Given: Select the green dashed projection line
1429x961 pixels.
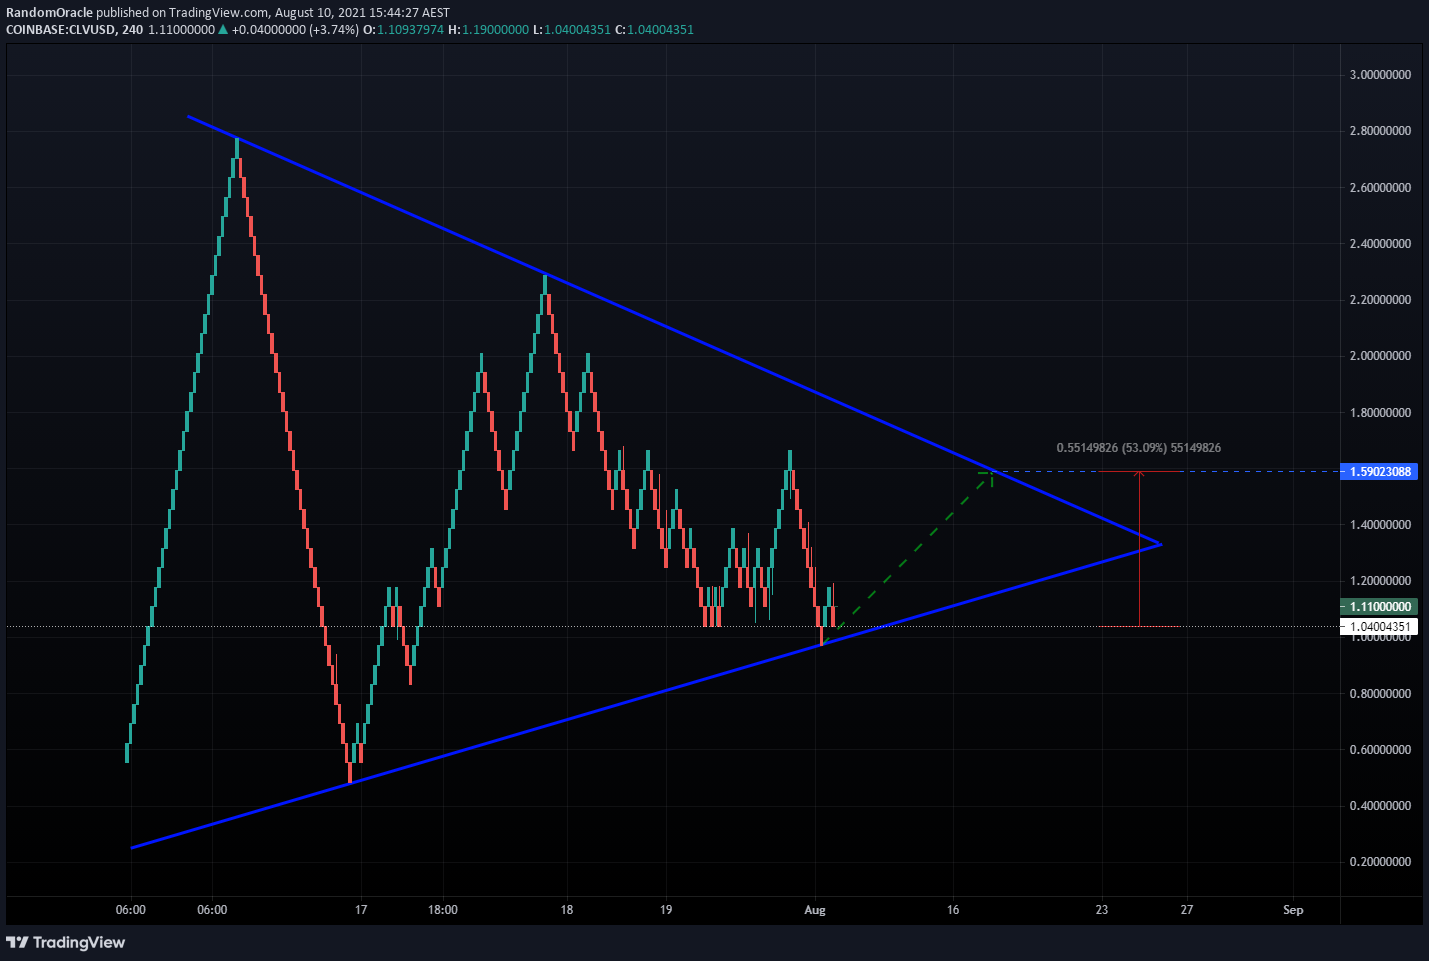Looking at the screenshot, I should pyautogui.click(x=908, y=556).
